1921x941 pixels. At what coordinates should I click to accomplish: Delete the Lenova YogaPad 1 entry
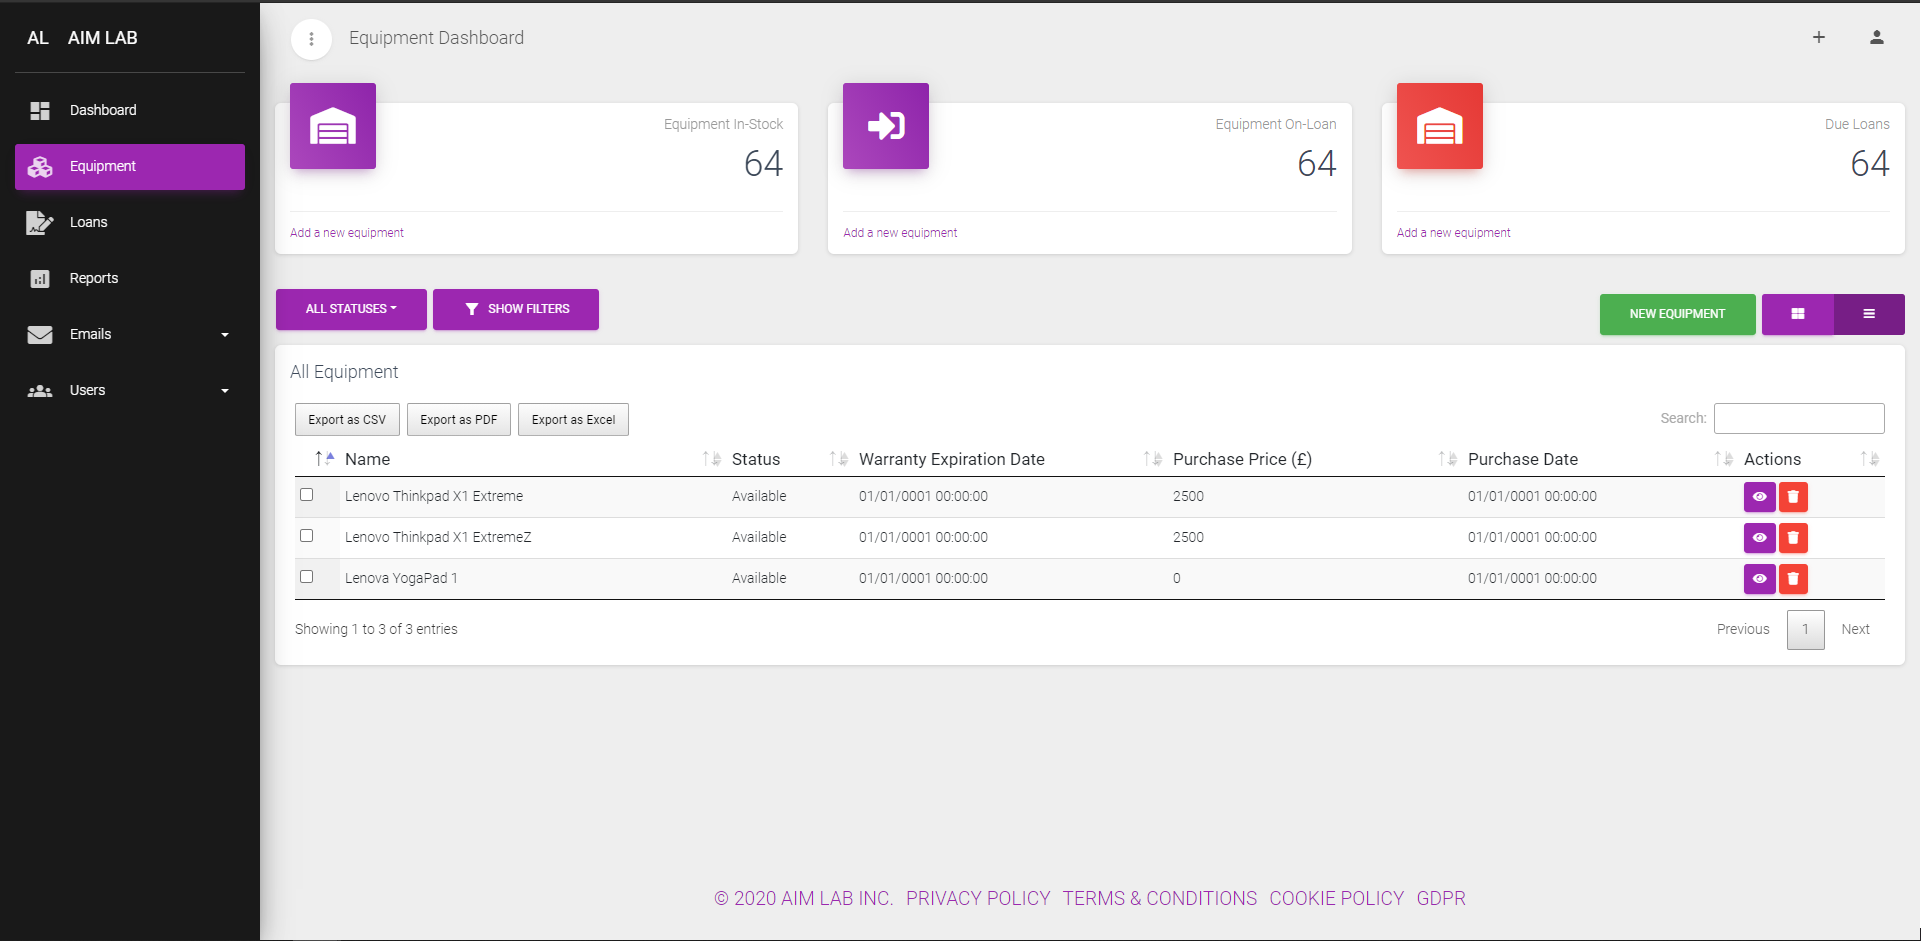[1793, 579]
